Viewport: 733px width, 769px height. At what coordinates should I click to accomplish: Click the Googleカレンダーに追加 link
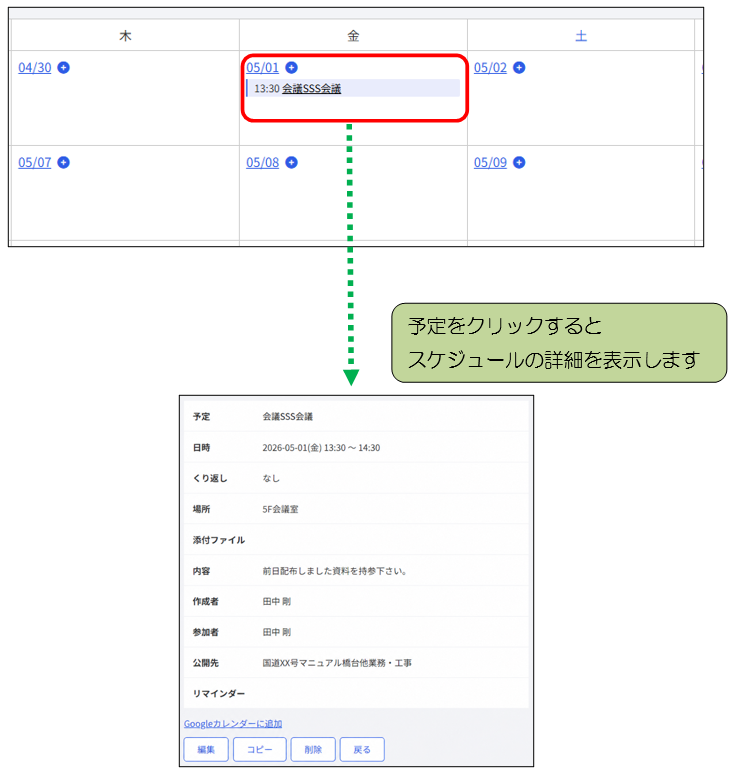point(233,724)
